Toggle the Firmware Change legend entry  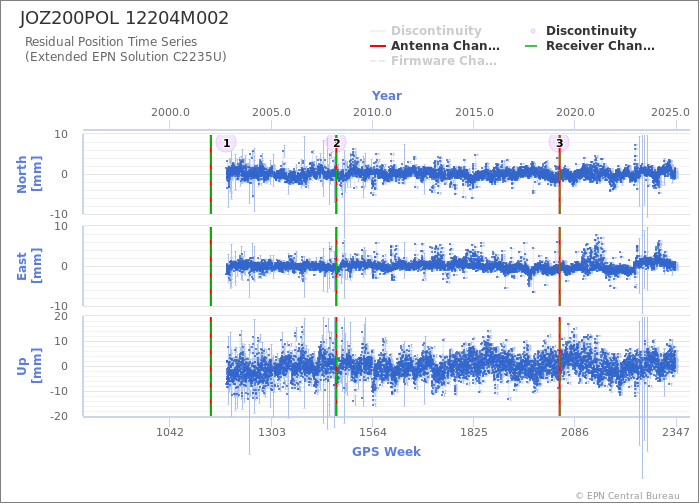(x=433, y=61)
